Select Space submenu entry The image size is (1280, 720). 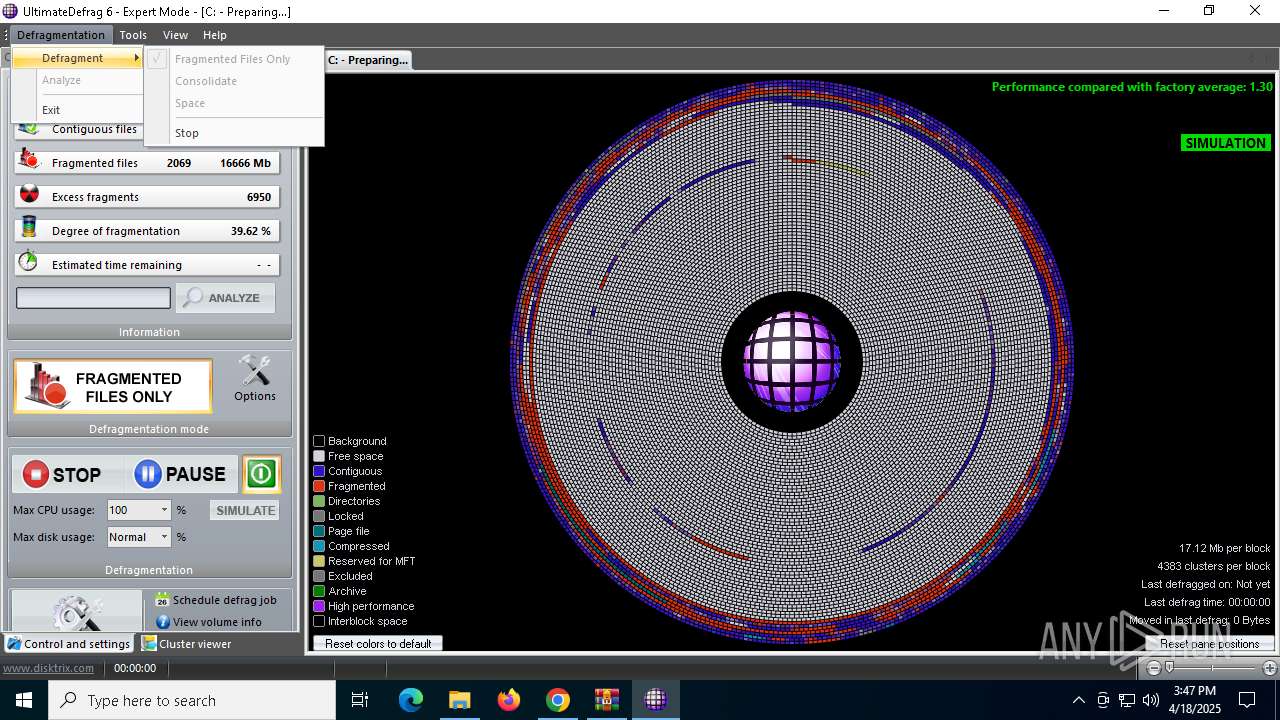234,103
